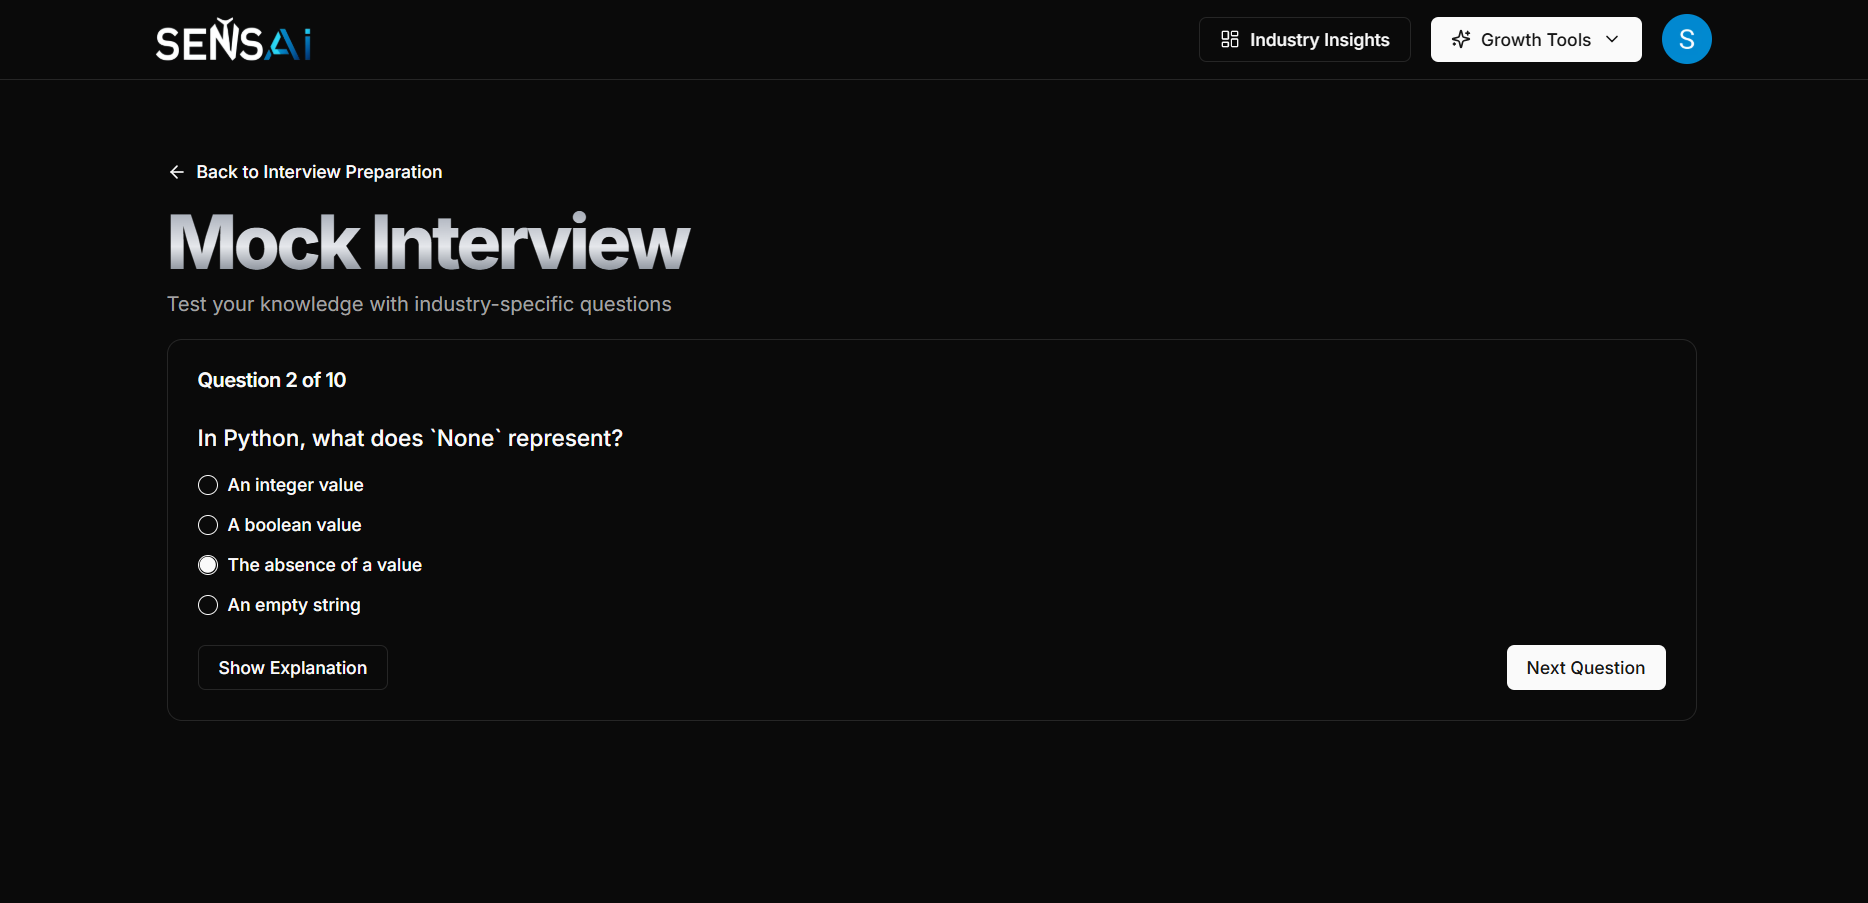Click the Mock Interview heading

428,240
